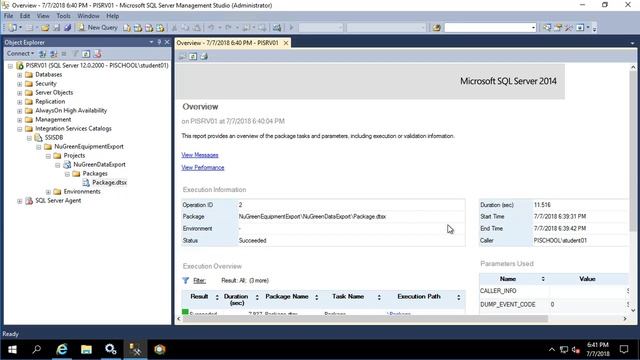640x360 pixels.
Task: Click the Analysis Services XMLA Query icon
Action: [160, 28]
